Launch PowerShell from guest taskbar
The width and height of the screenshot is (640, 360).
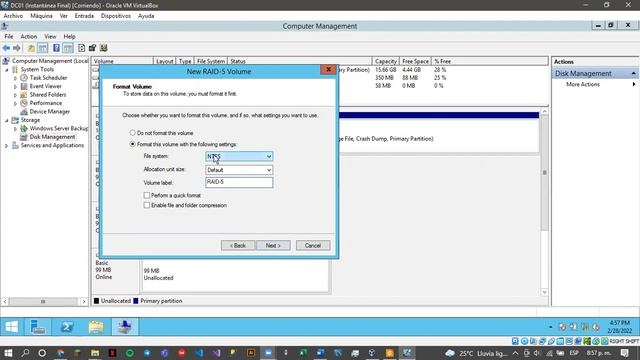(x=67, y=327)
